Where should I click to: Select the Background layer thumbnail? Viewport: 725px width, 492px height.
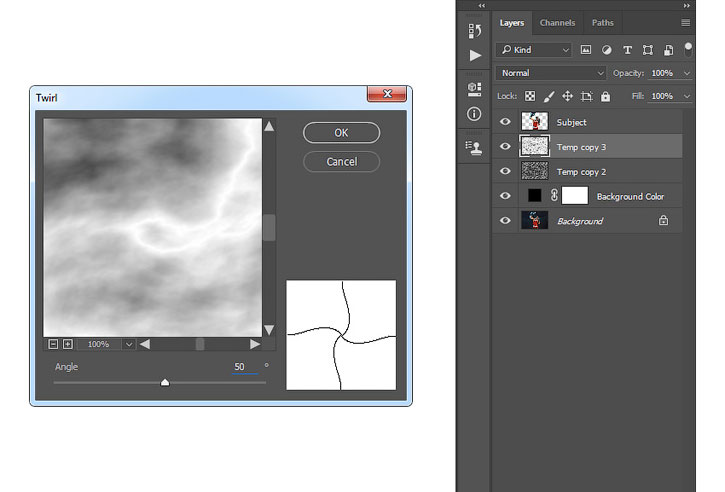(x=535, y=220)
